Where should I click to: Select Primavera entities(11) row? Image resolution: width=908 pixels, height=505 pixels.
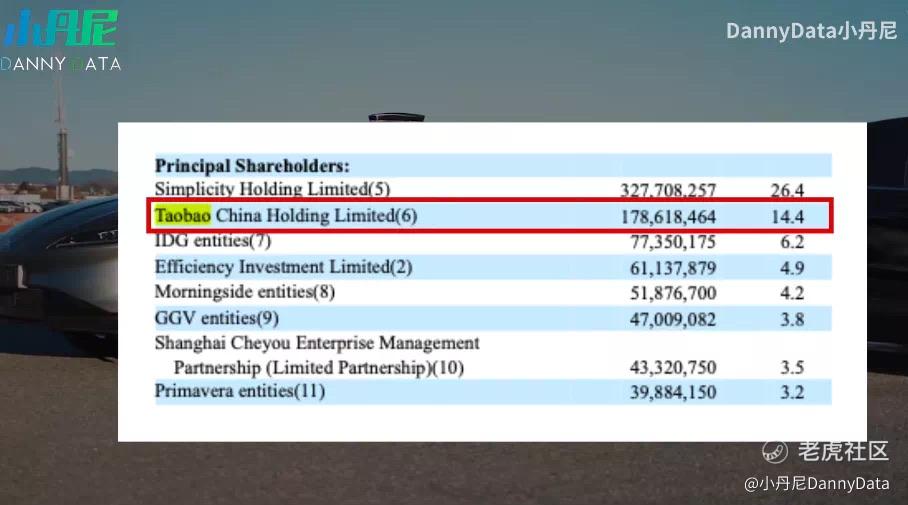[493, 392]
